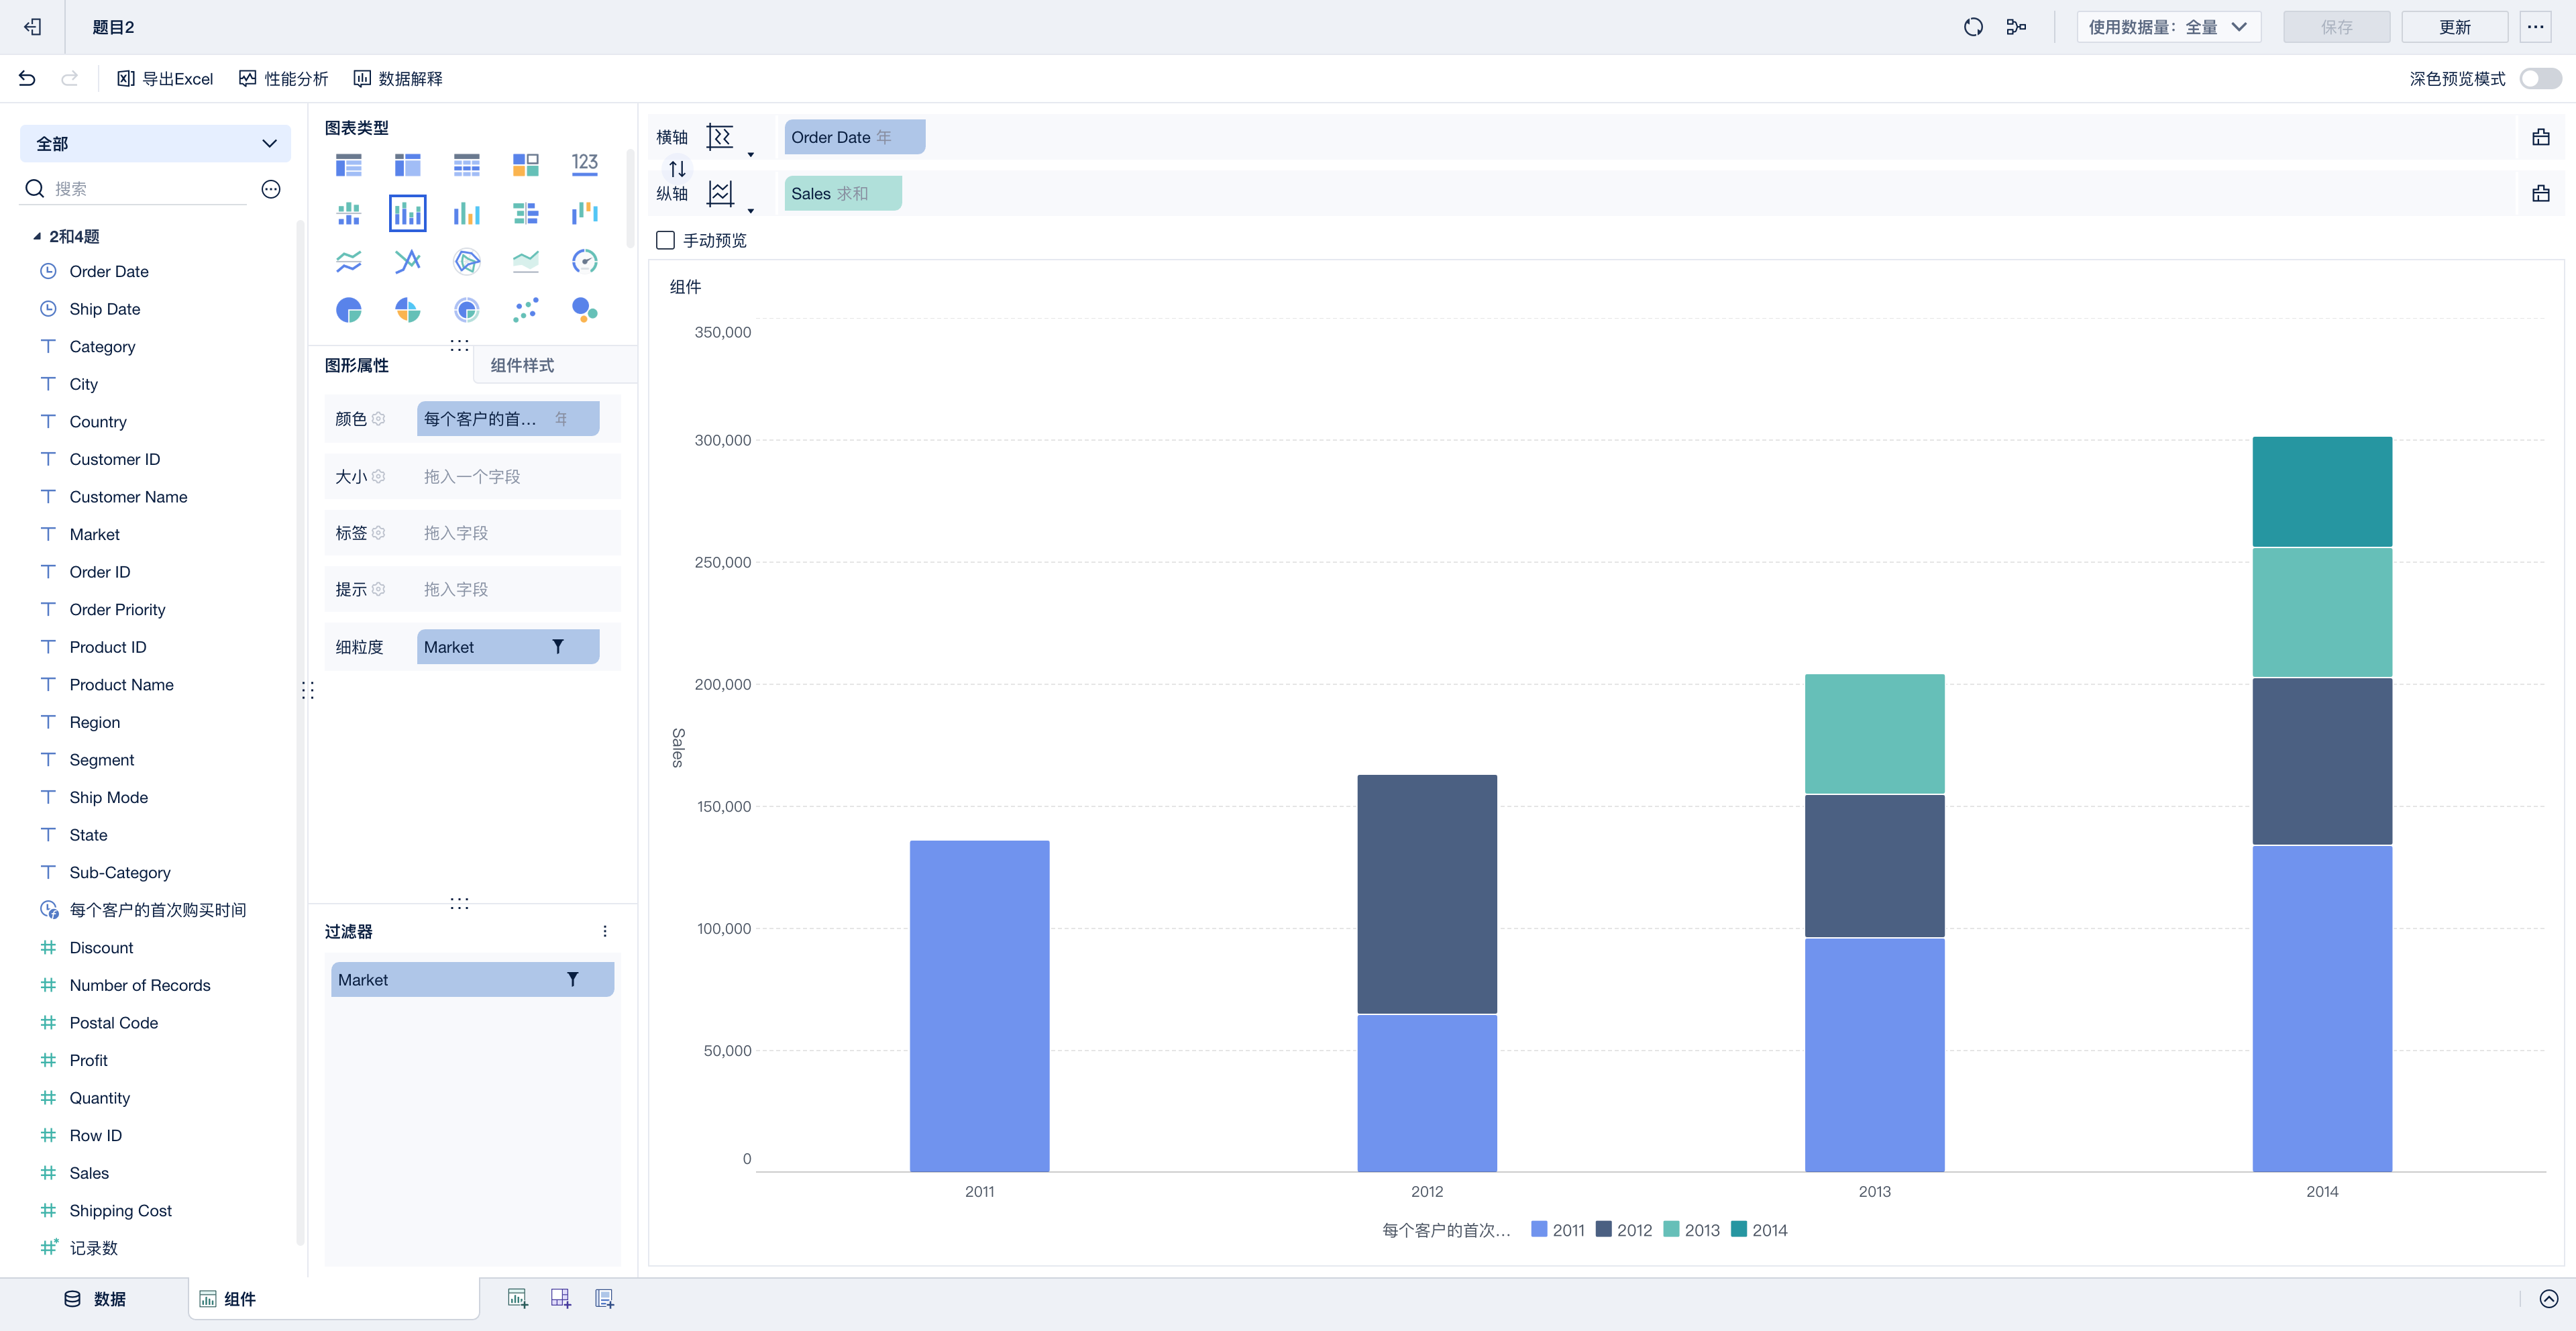Select the gauge dashboard chart type icon

click(584, 261)
